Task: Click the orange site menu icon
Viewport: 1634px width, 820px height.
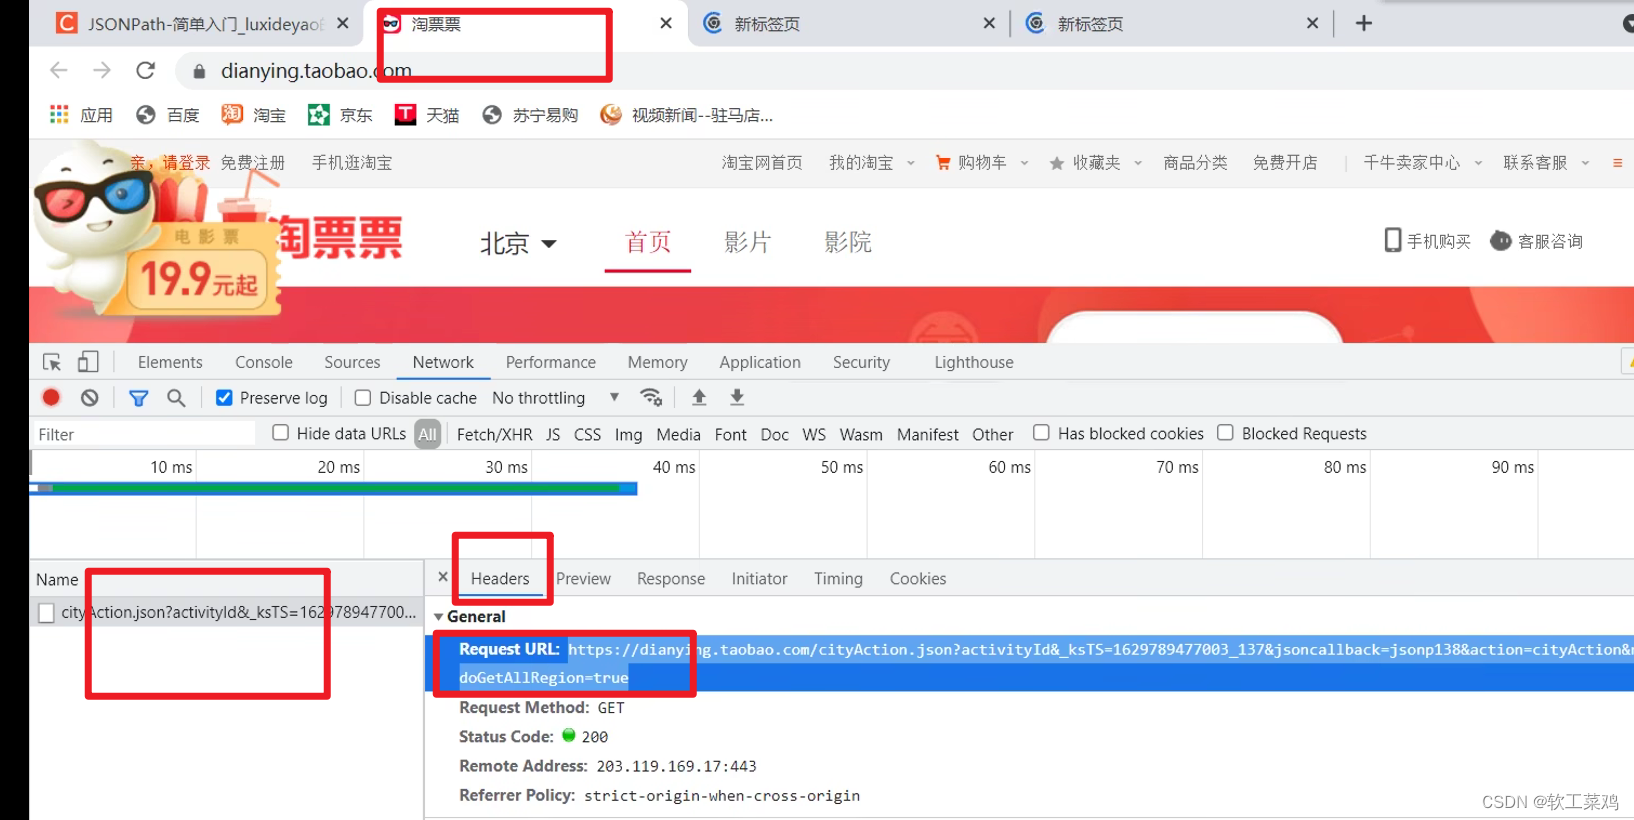Action: point(1617,163)
